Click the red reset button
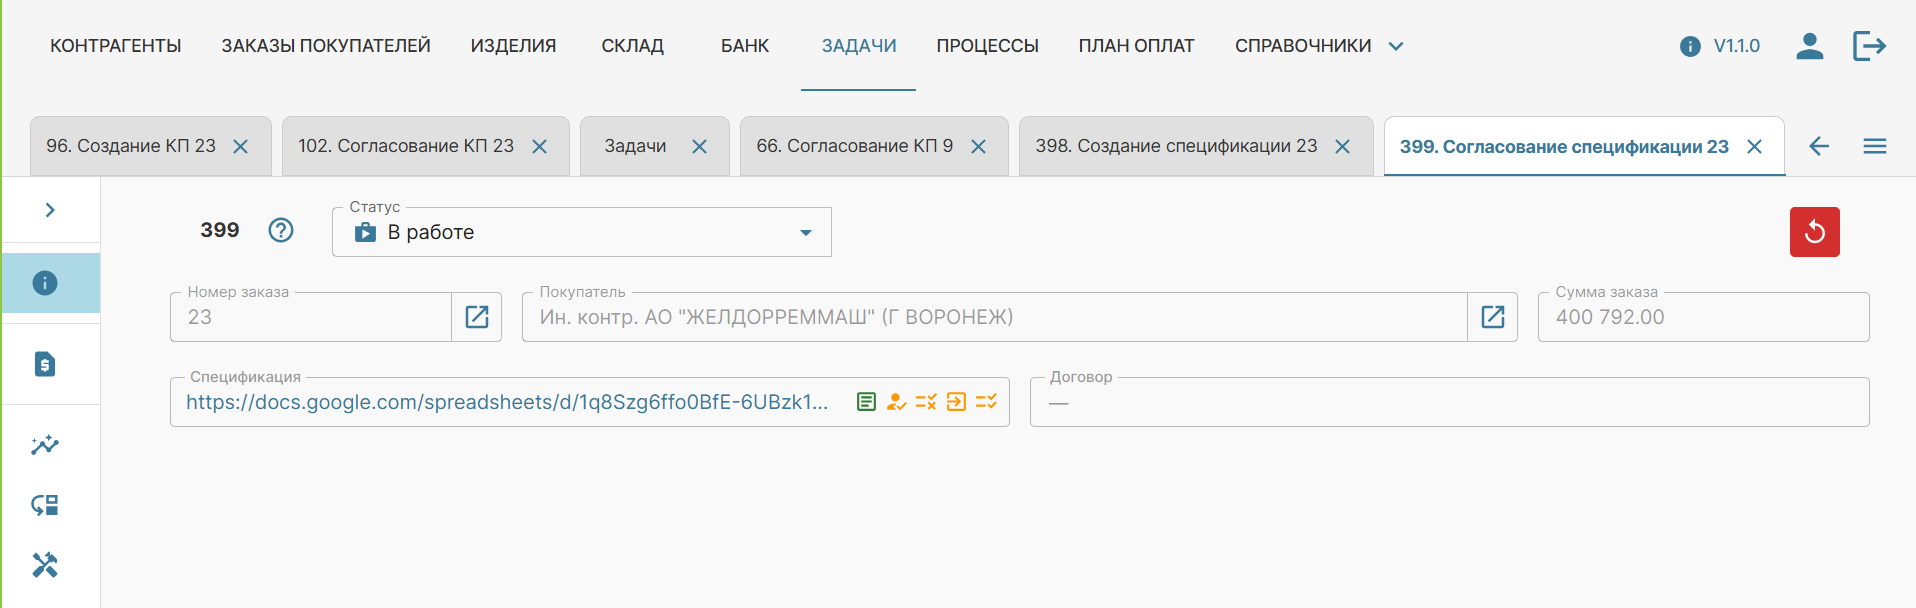The height and width of the screenshot is (608, 1916). click(x=1814, y=232)
